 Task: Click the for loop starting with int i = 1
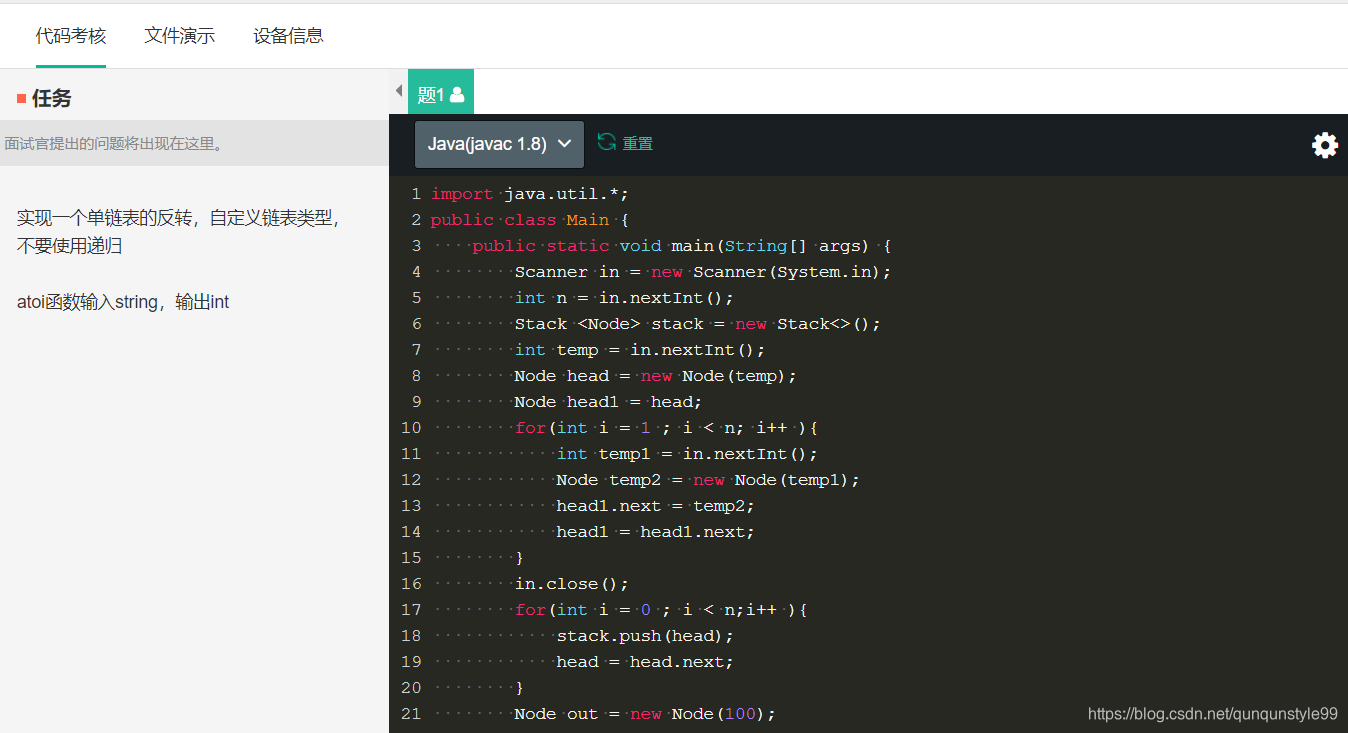pos(666,428)
